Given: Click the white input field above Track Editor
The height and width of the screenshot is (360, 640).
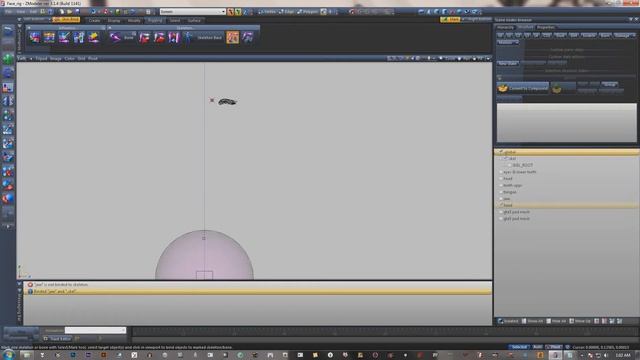Looking at the screenshot, I should (x=96, y=330).
